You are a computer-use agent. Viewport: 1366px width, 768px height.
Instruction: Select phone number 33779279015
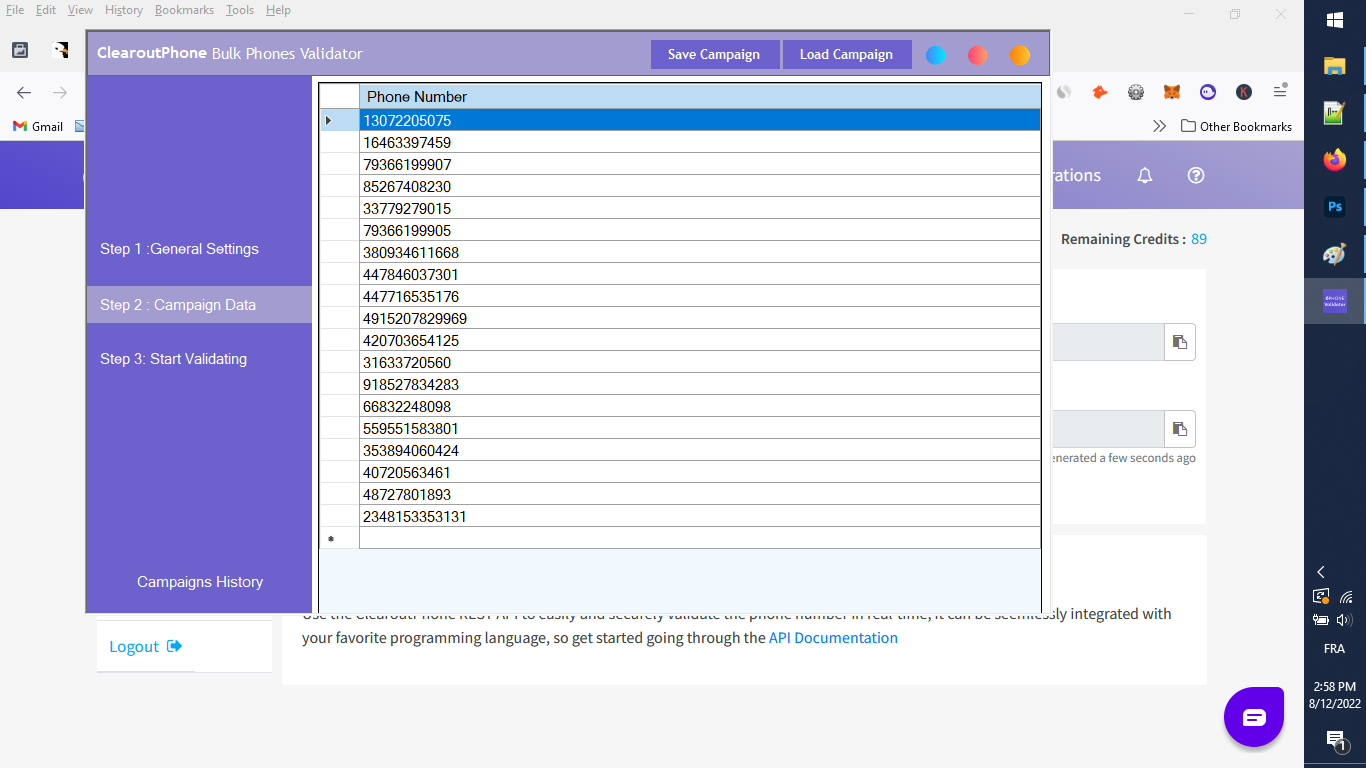(x=700, y=208)
